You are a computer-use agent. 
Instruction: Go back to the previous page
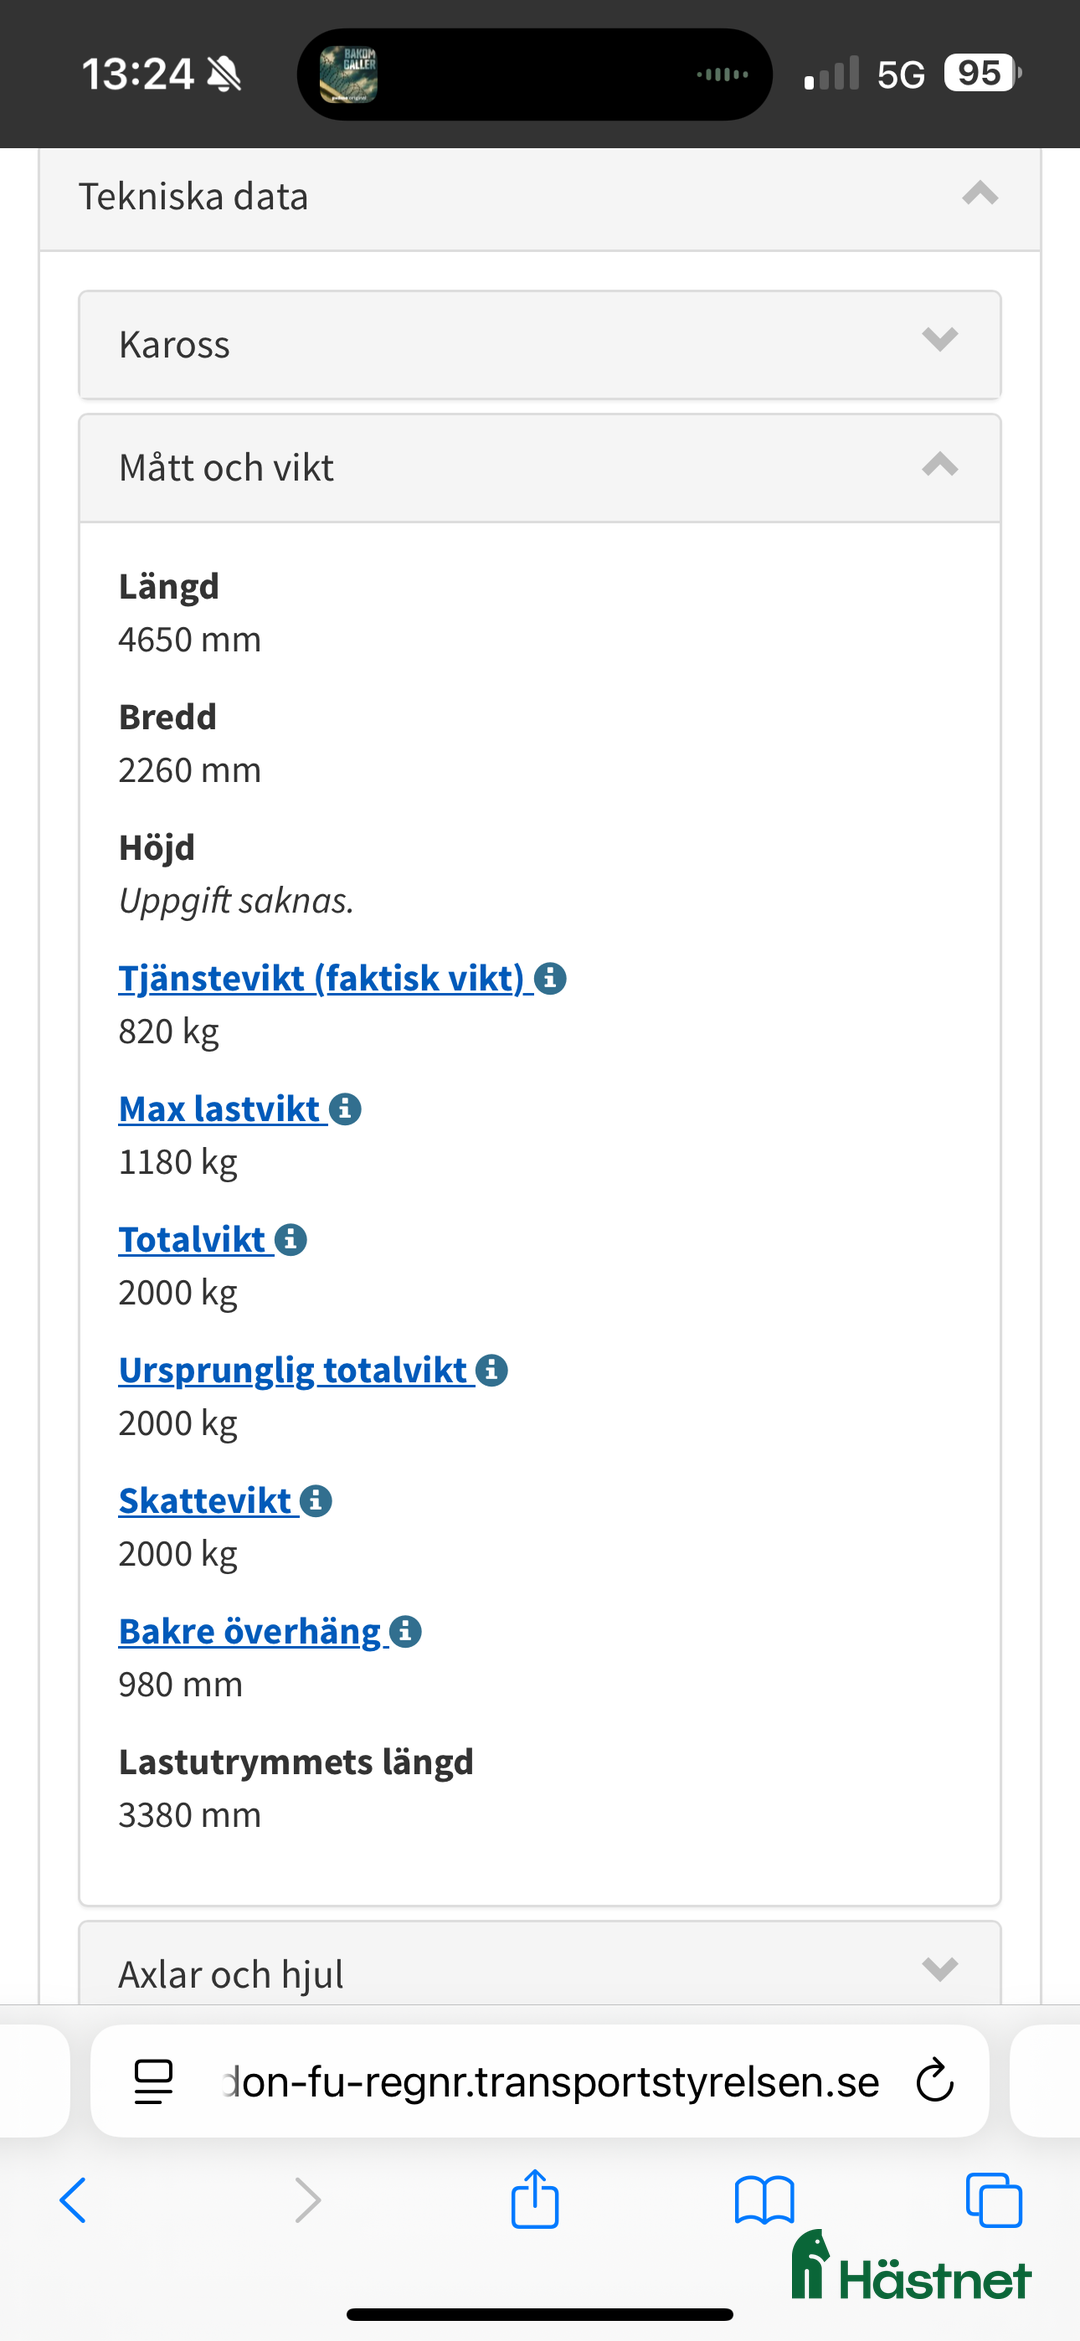tap(74, 2200)
